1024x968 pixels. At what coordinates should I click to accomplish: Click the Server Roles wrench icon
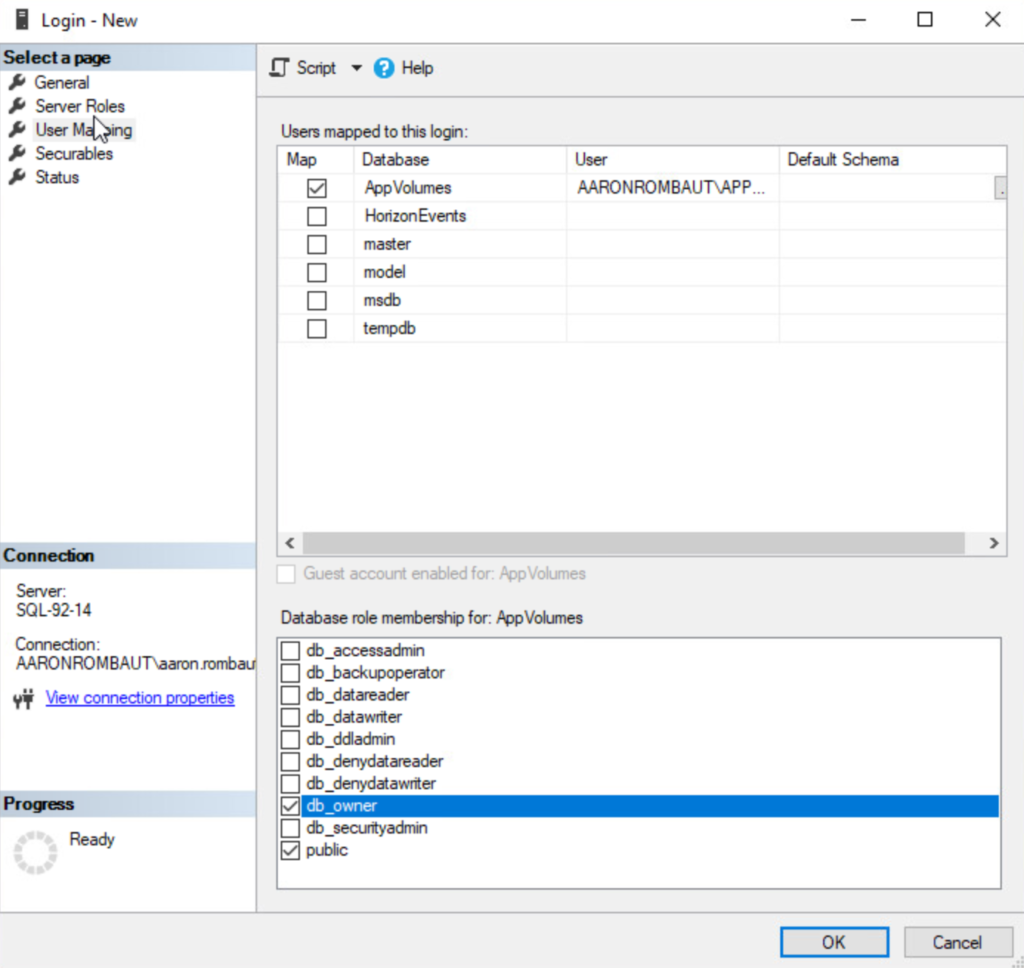(17, 106)
